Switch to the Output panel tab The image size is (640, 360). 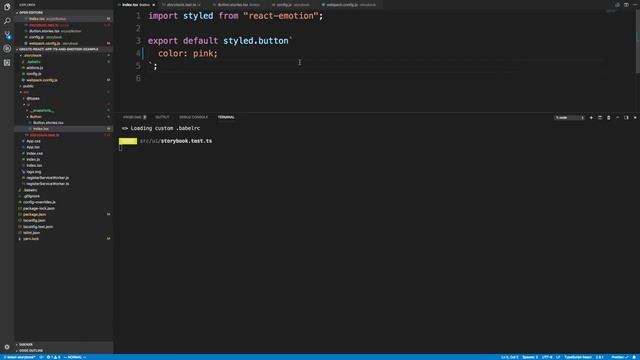point(162,117)
